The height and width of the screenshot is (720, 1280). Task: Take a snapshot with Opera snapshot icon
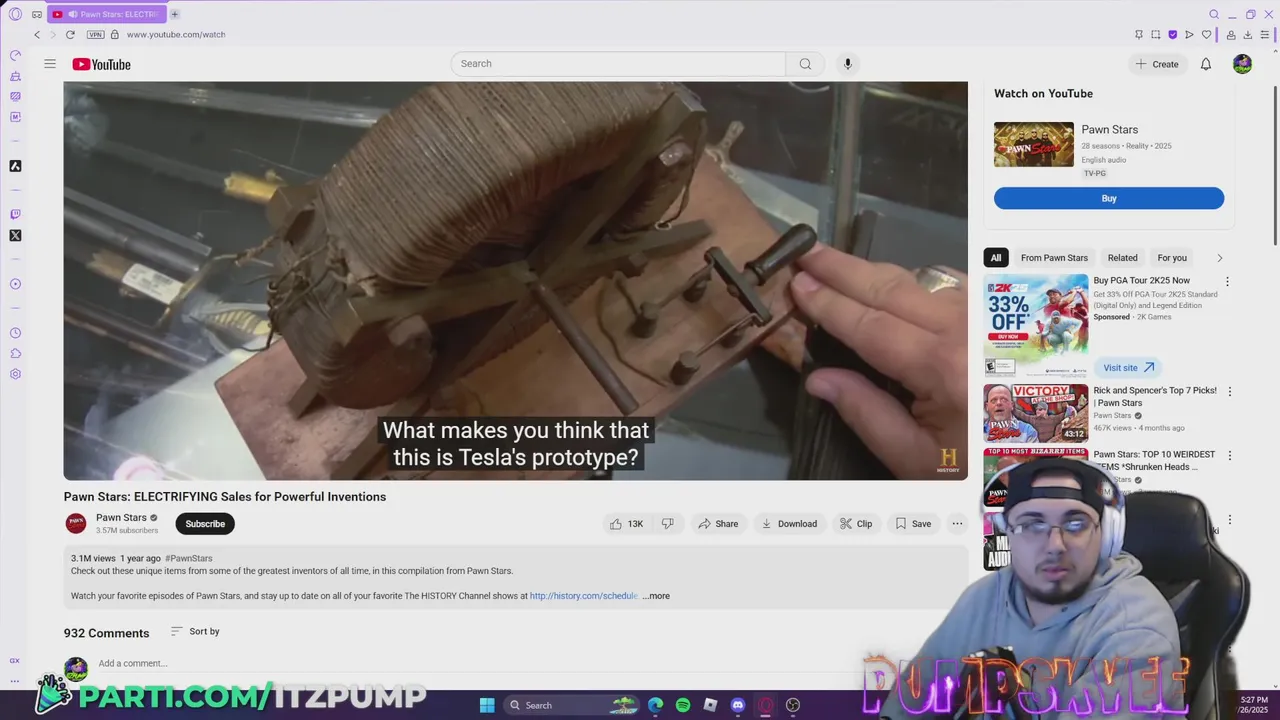tap(1155, 34)
